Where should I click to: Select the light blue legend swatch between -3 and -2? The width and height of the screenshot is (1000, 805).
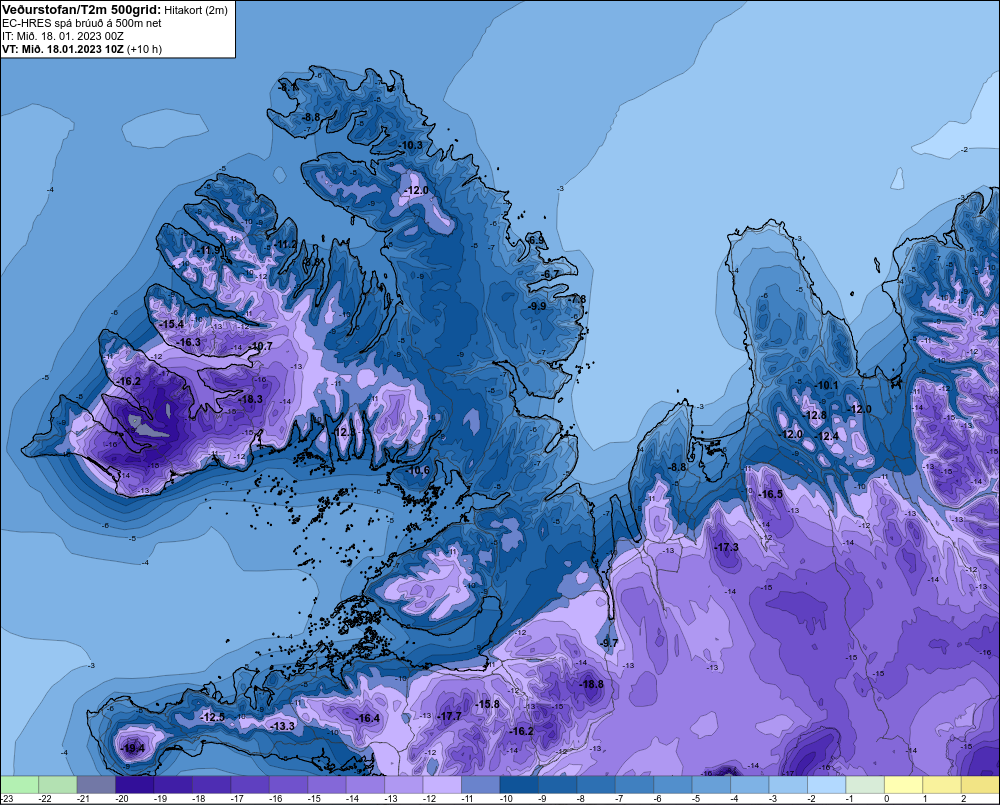(788, 785)
